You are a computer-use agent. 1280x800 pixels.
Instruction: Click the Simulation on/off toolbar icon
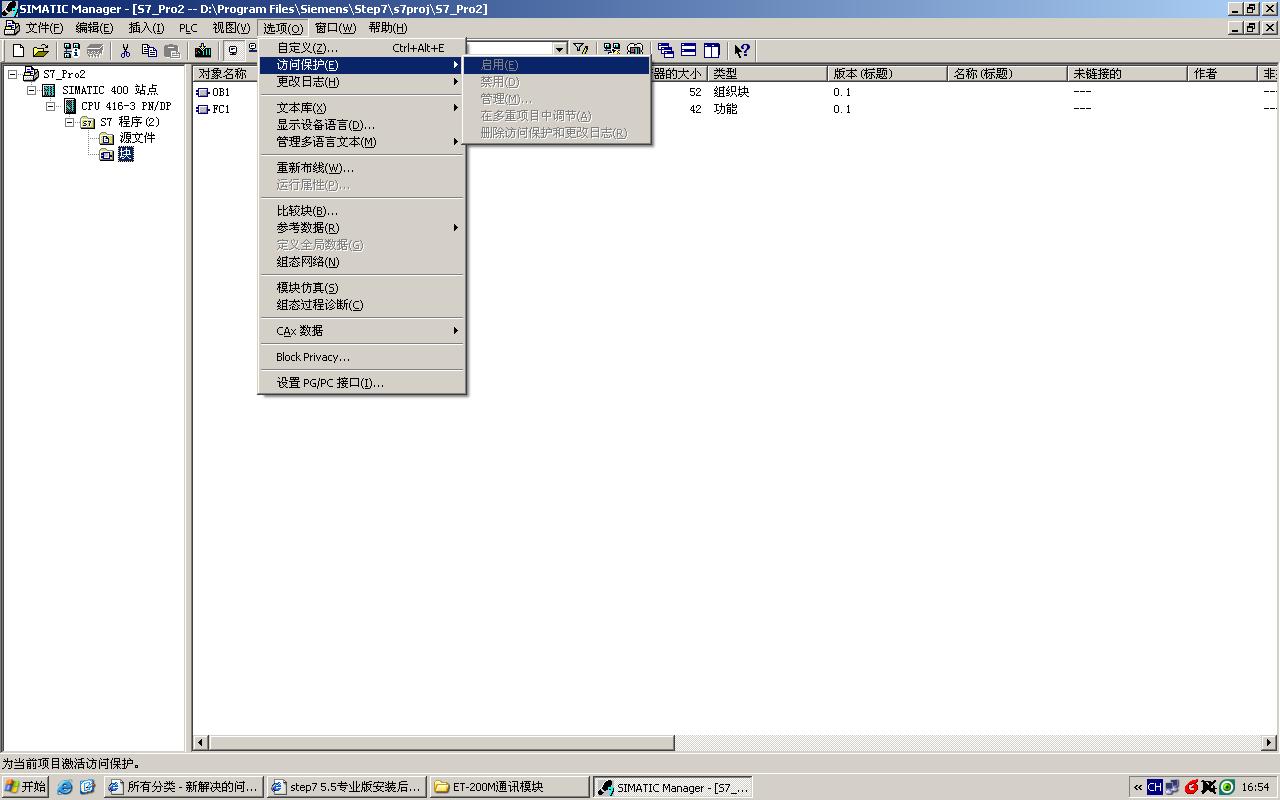(635, 50)
